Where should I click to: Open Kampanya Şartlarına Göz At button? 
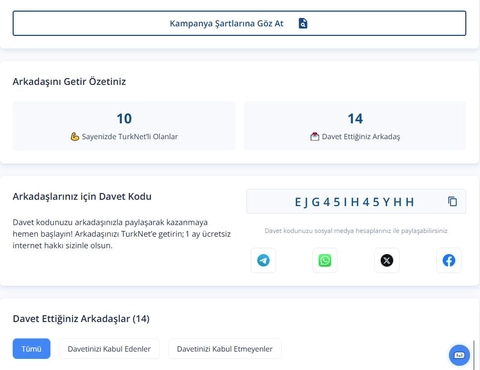pos(239,23)
